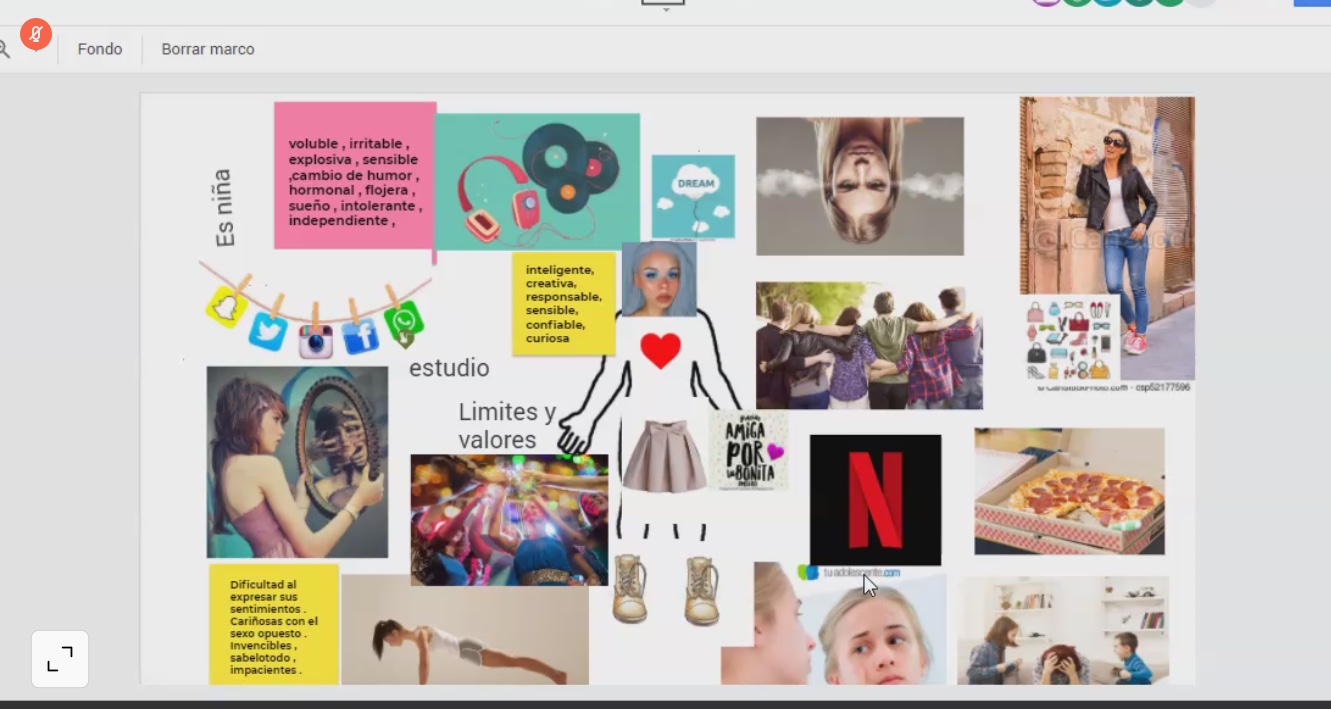
Task: Click the Instagram camera icon
Action: [x=315, y=341]
